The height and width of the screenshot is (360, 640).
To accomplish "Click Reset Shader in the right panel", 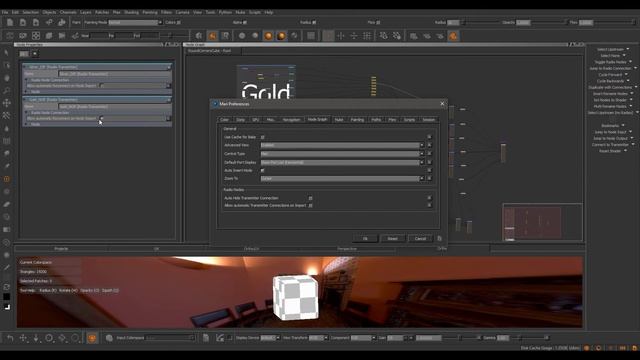I will (x=610, y=151).
